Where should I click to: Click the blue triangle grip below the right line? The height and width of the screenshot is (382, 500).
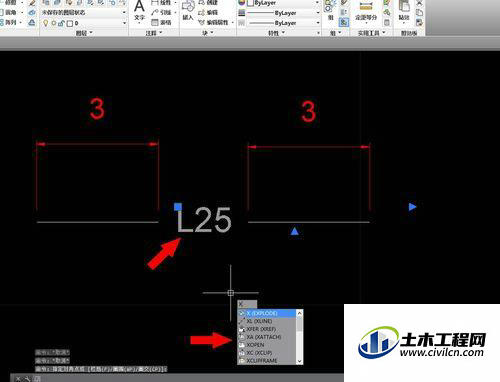click(x=294, y=231)
